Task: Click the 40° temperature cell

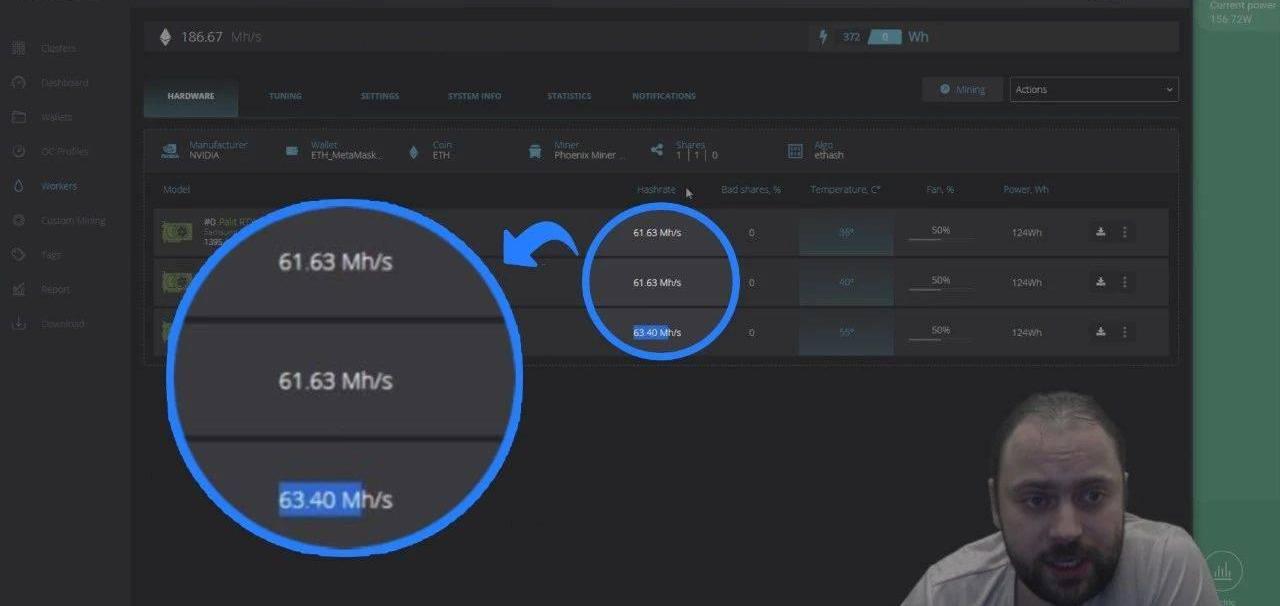Action: click(x=846, y=282)
